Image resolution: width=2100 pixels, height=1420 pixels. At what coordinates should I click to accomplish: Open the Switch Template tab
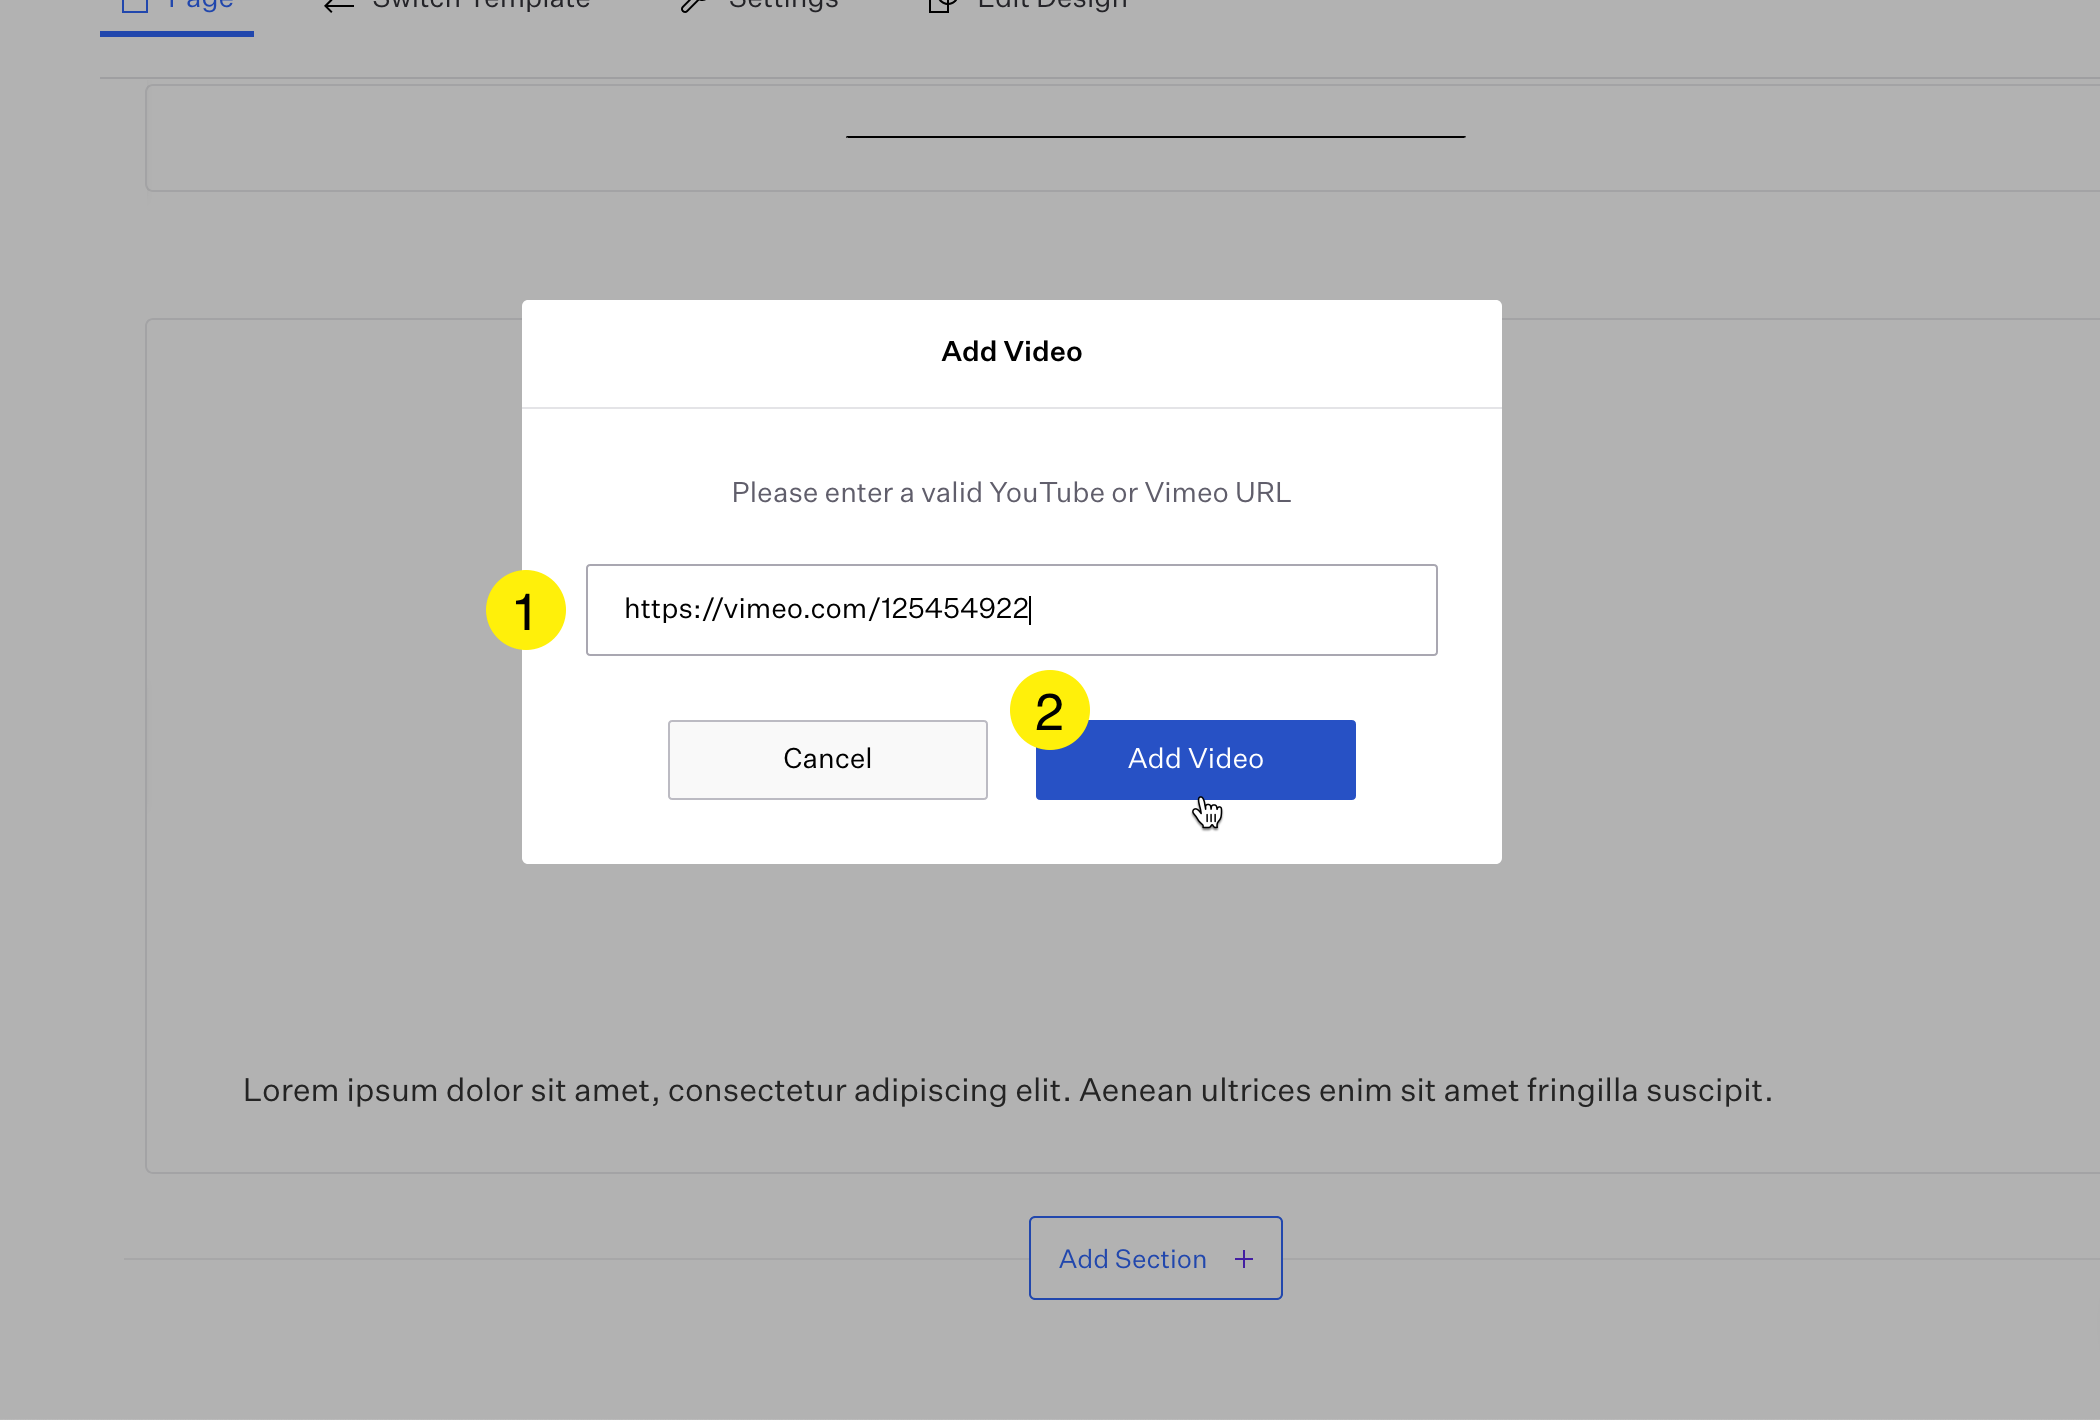point(480,6)
